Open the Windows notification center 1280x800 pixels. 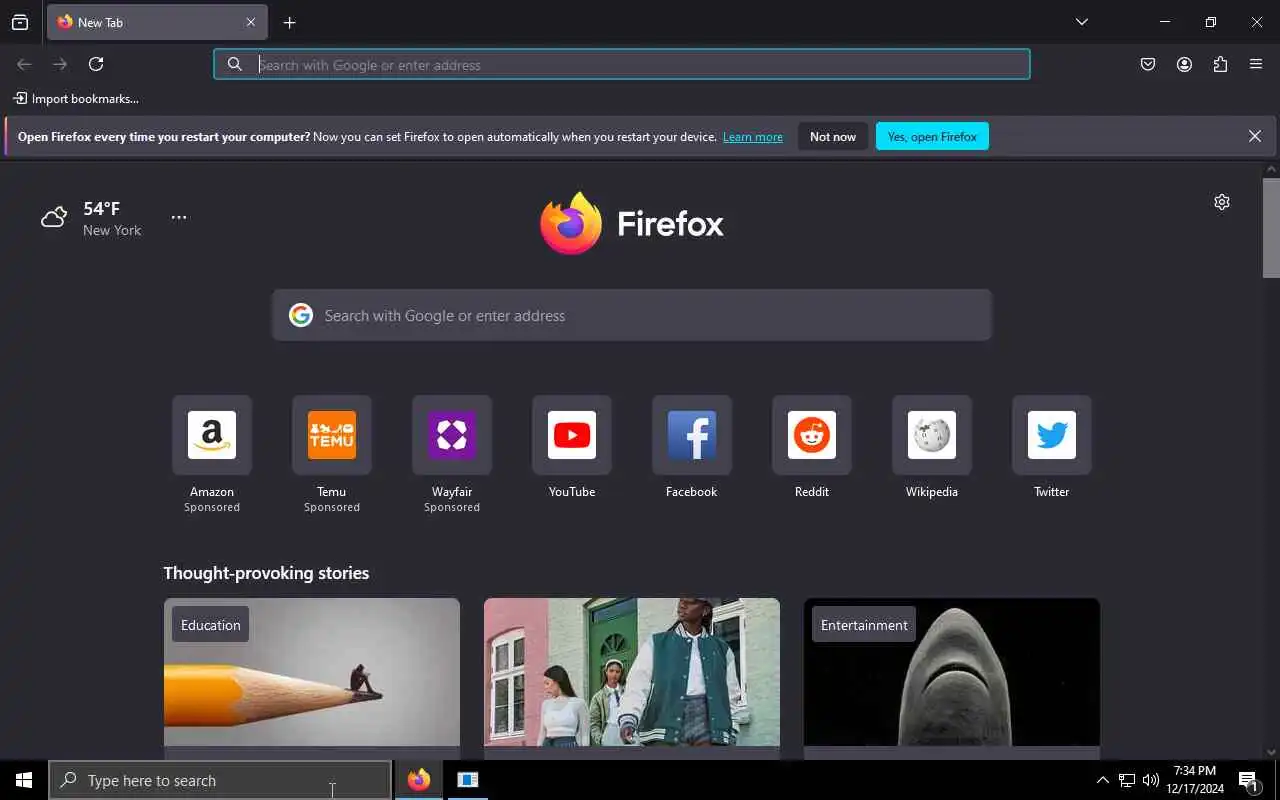pos(1249,780)
